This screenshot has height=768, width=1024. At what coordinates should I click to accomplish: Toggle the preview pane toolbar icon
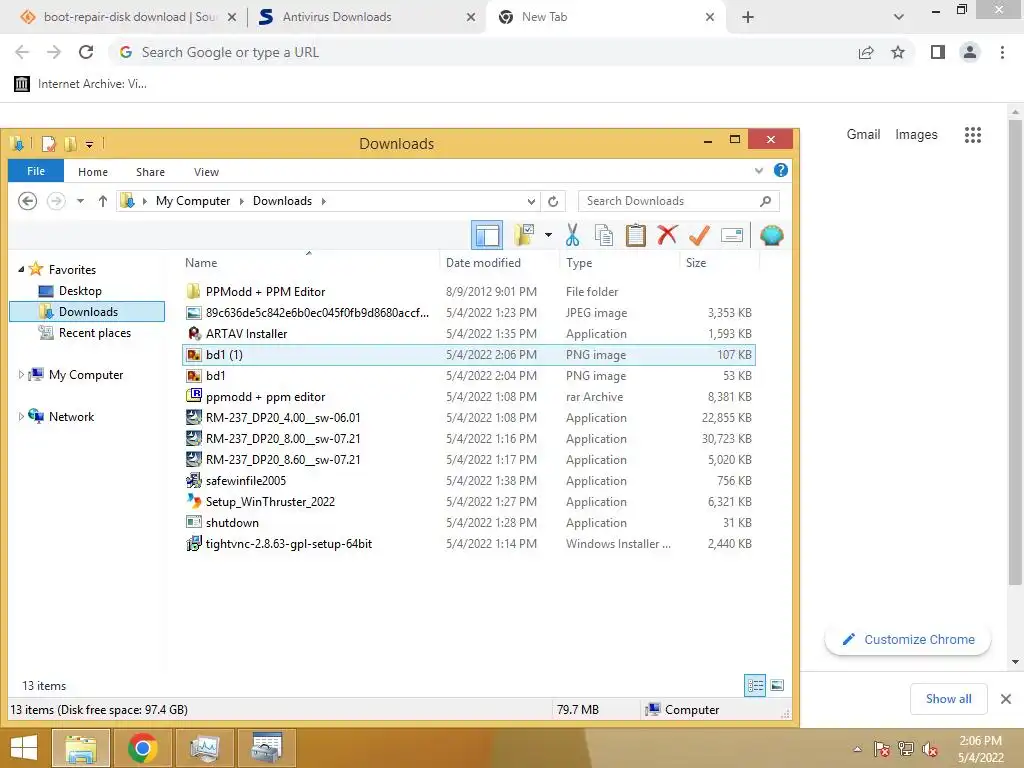tap(487, 235)
